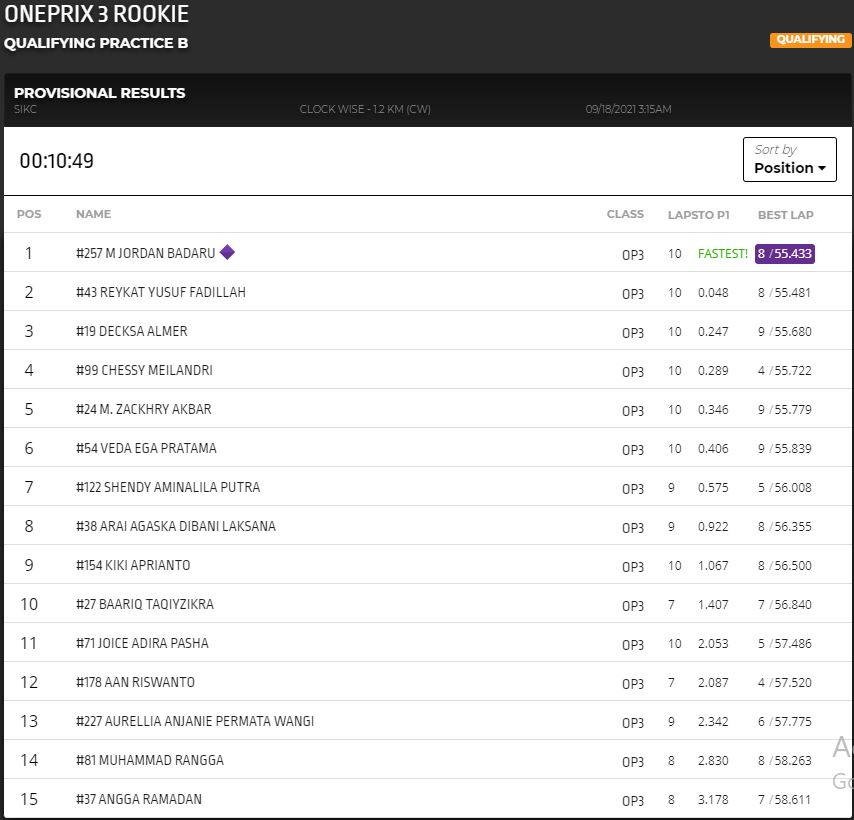The width and height of the screenshot is (854, 820).
Task: Click the orange QUALIFYING badge
Action: click(x=809, y=40)
